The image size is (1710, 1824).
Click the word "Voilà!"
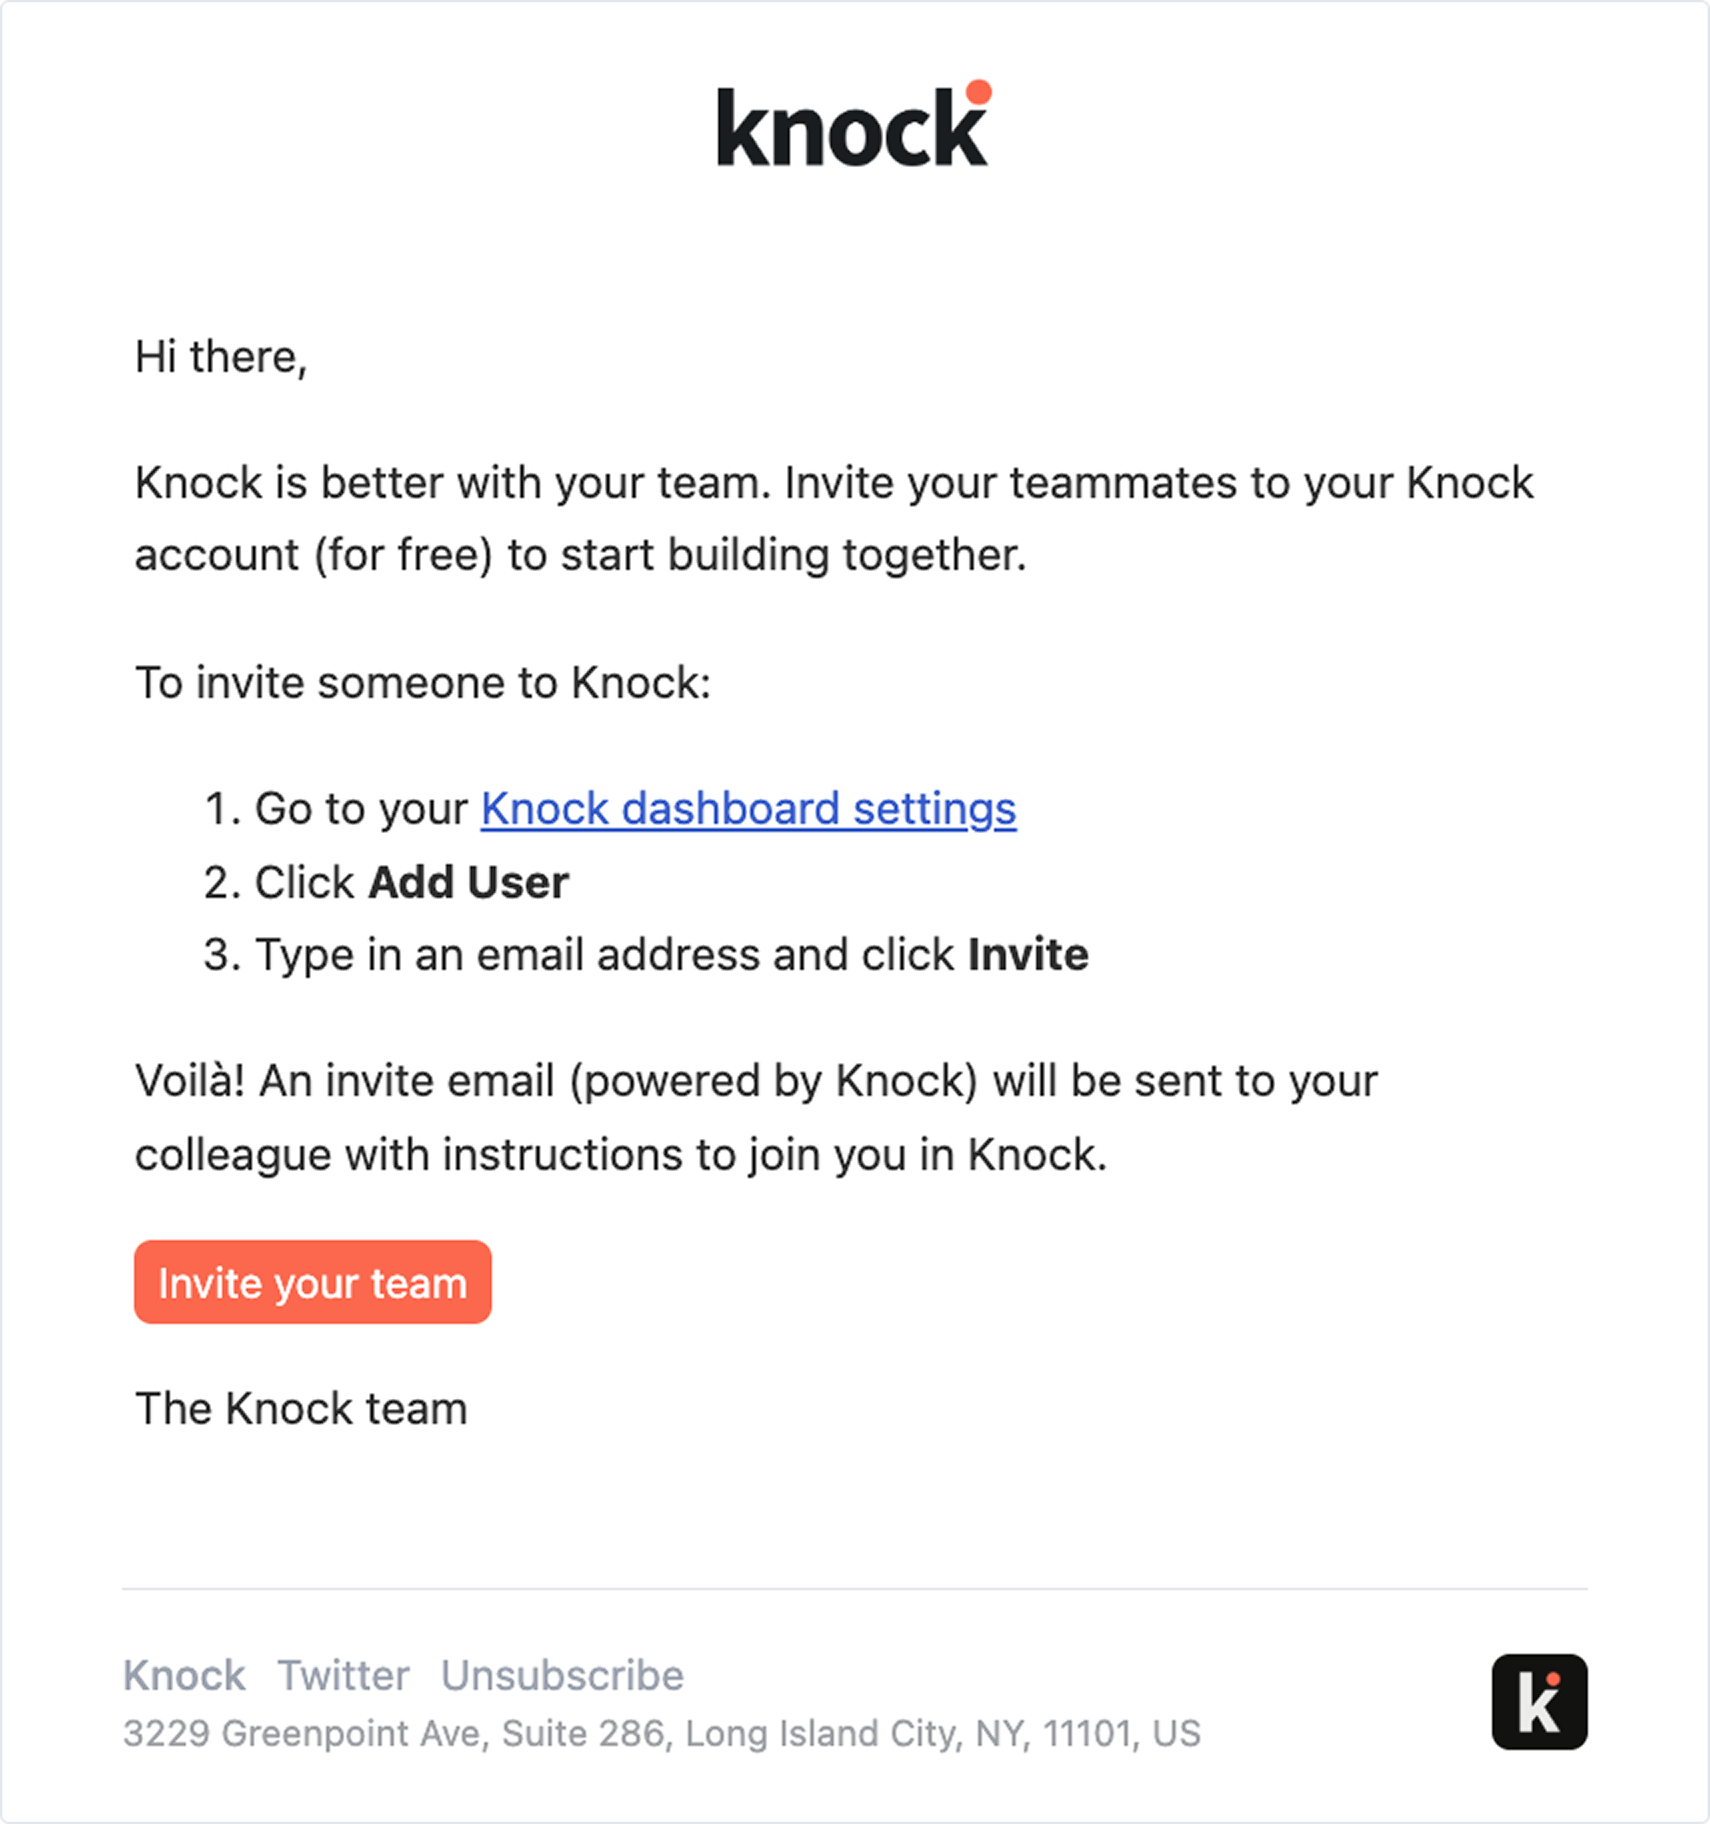[190, 1081]
